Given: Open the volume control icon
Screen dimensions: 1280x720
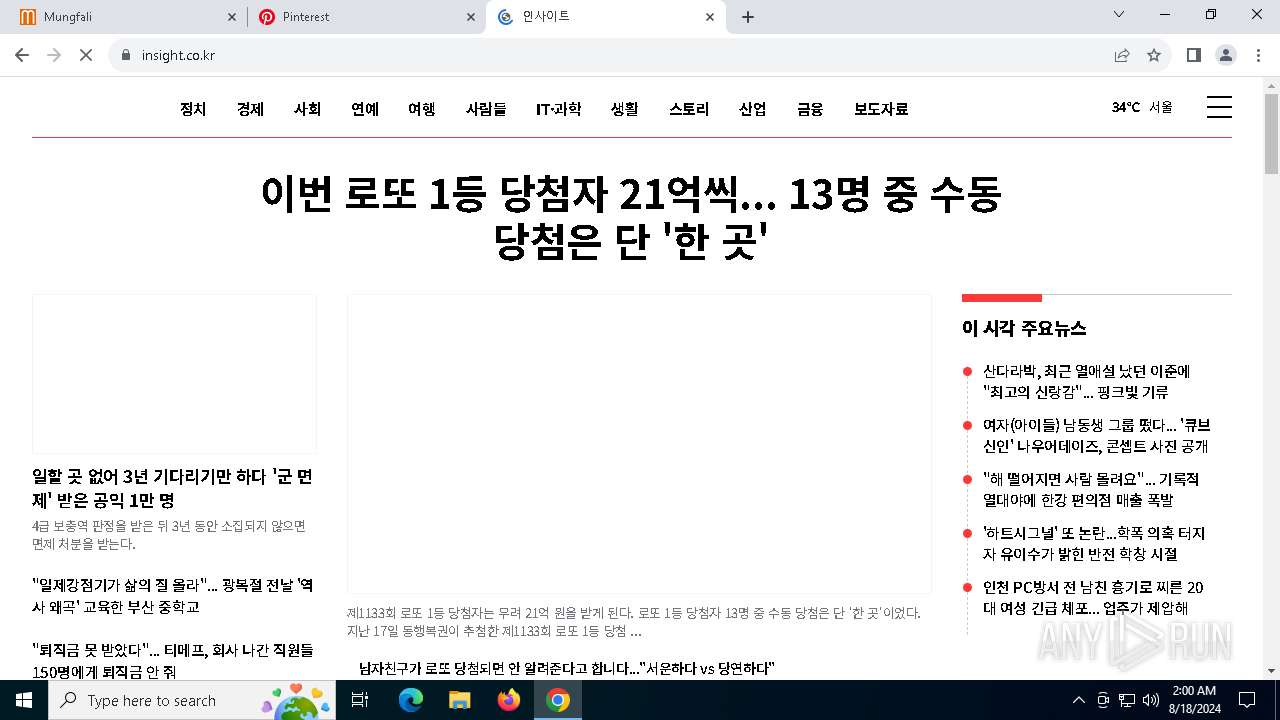Looking at the screenshot, I should 1151,700.
